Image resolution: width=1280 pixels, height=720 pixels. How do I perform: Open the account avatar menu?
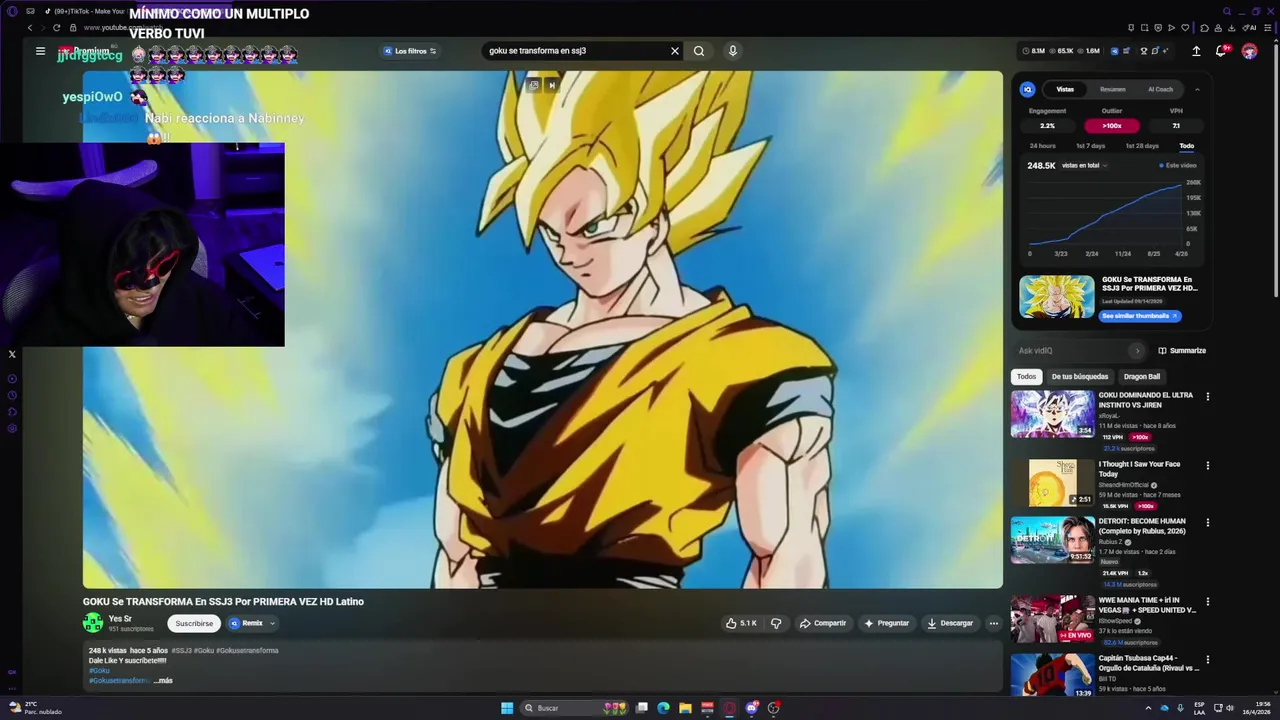[x=1249, y=51]
